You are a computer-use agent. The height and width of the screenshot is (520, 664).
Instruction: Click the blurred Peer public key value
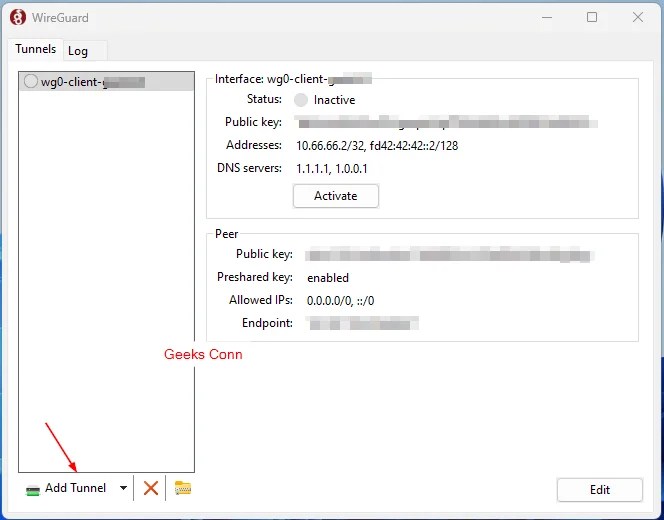[x=449, y=255]
